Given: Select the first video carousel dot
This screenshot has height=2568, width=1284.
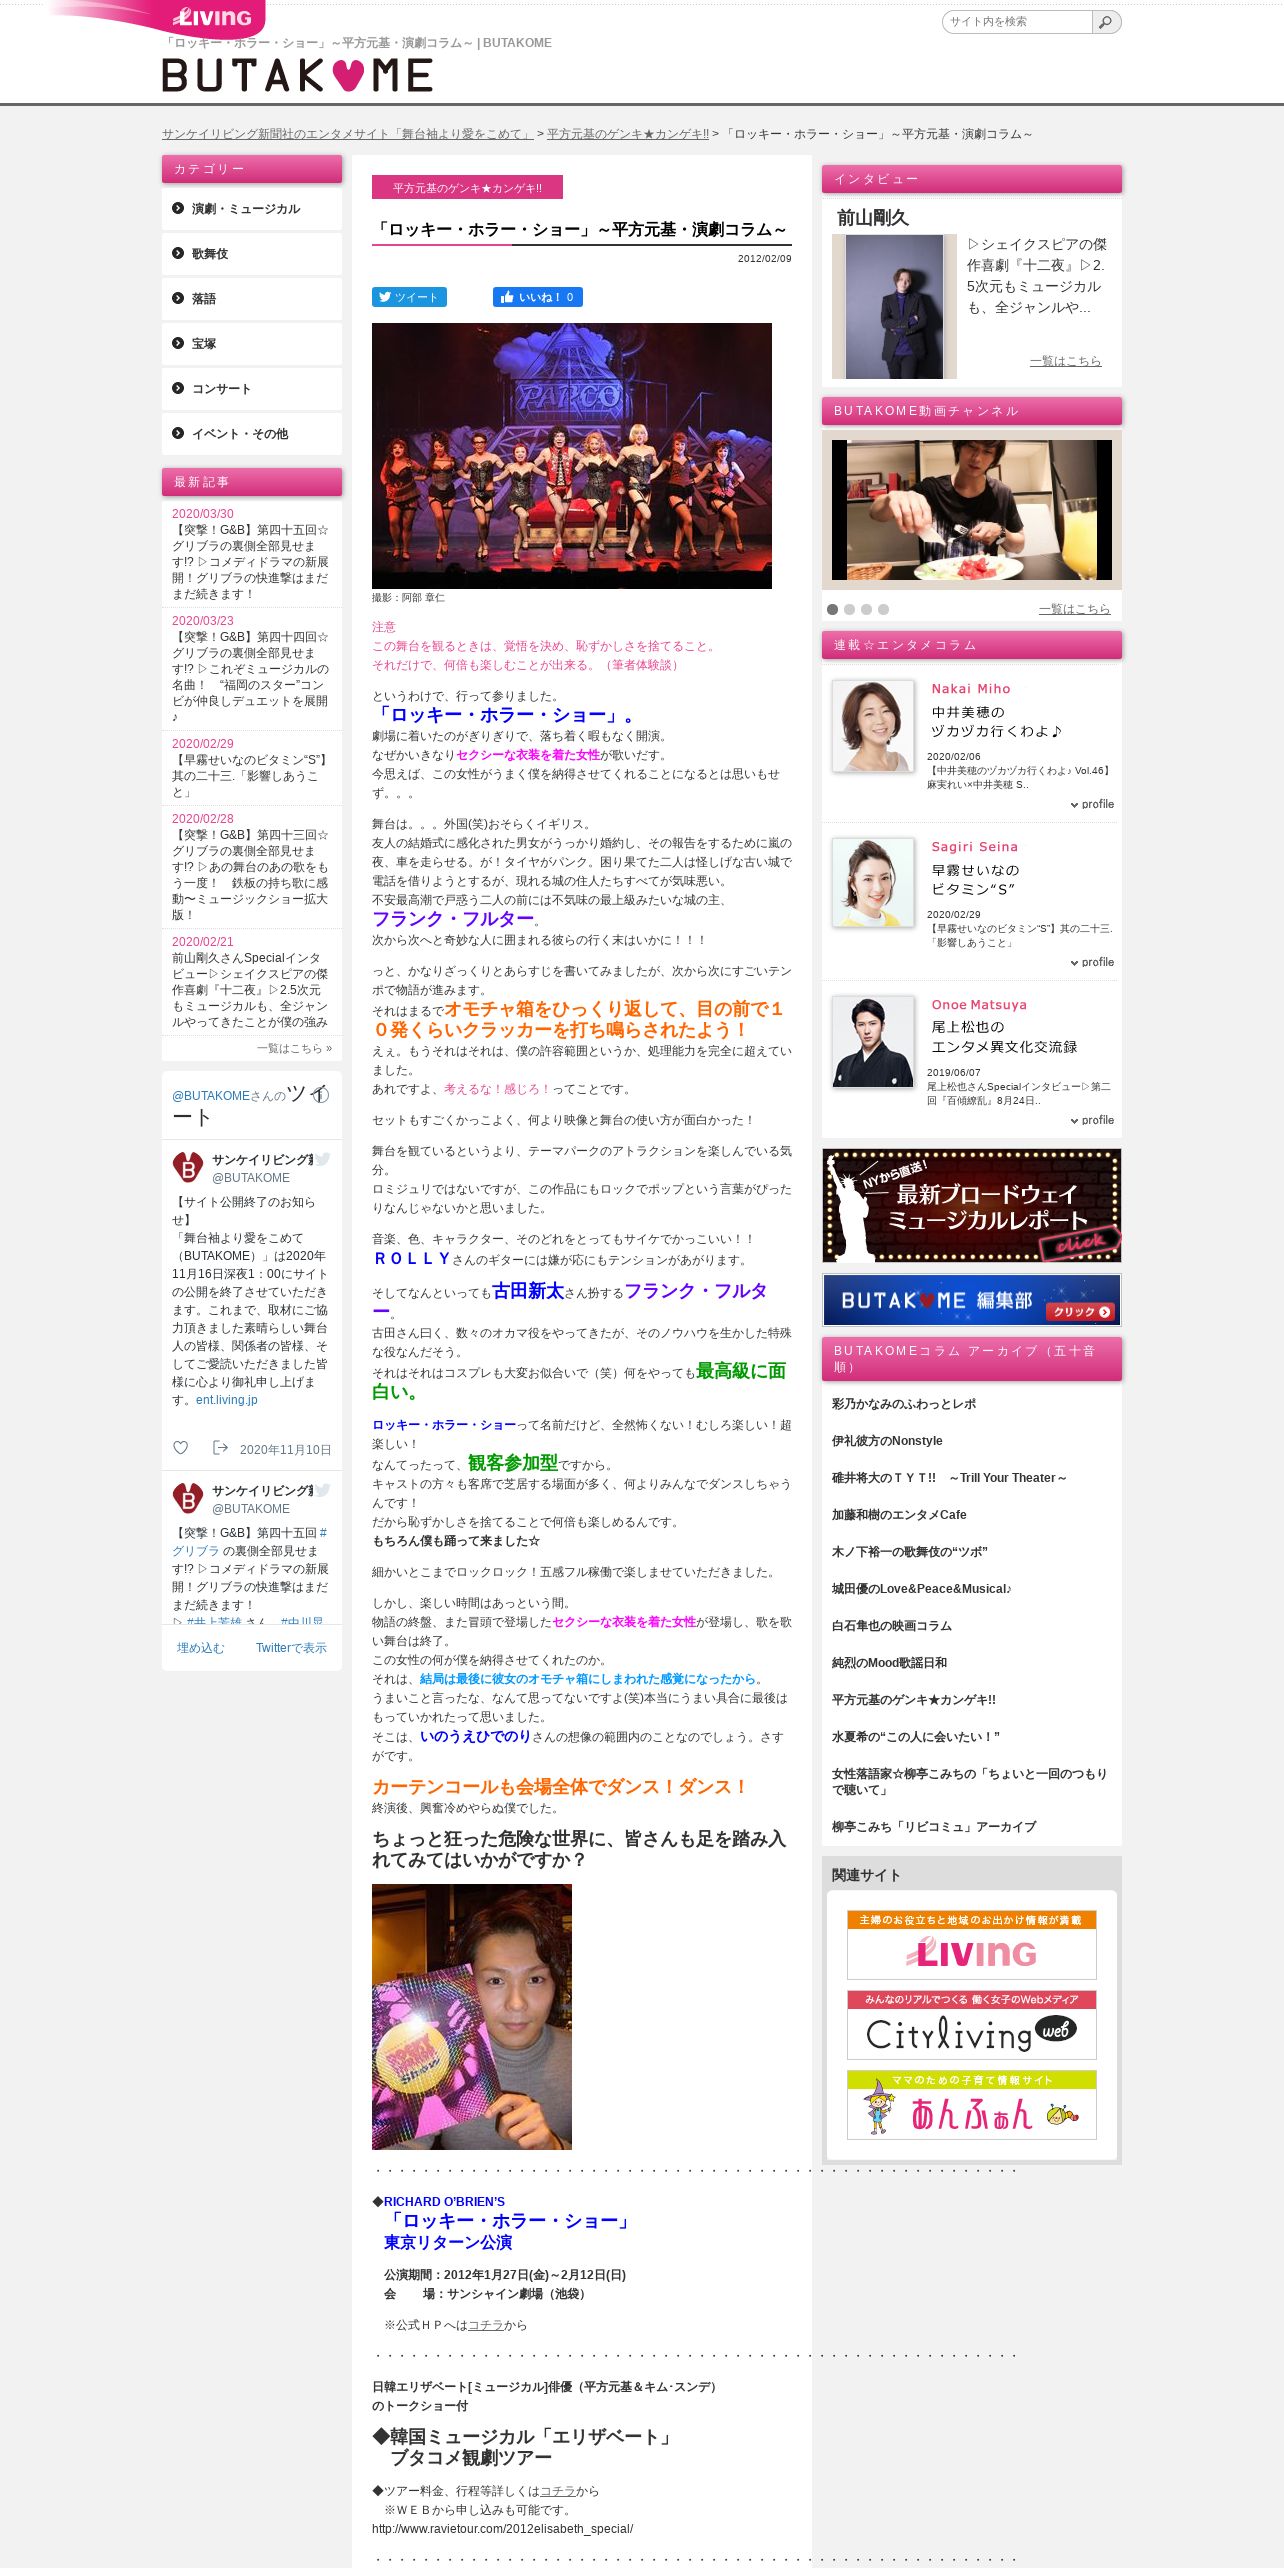Looking at the screenshot, I should coord(832,609).
